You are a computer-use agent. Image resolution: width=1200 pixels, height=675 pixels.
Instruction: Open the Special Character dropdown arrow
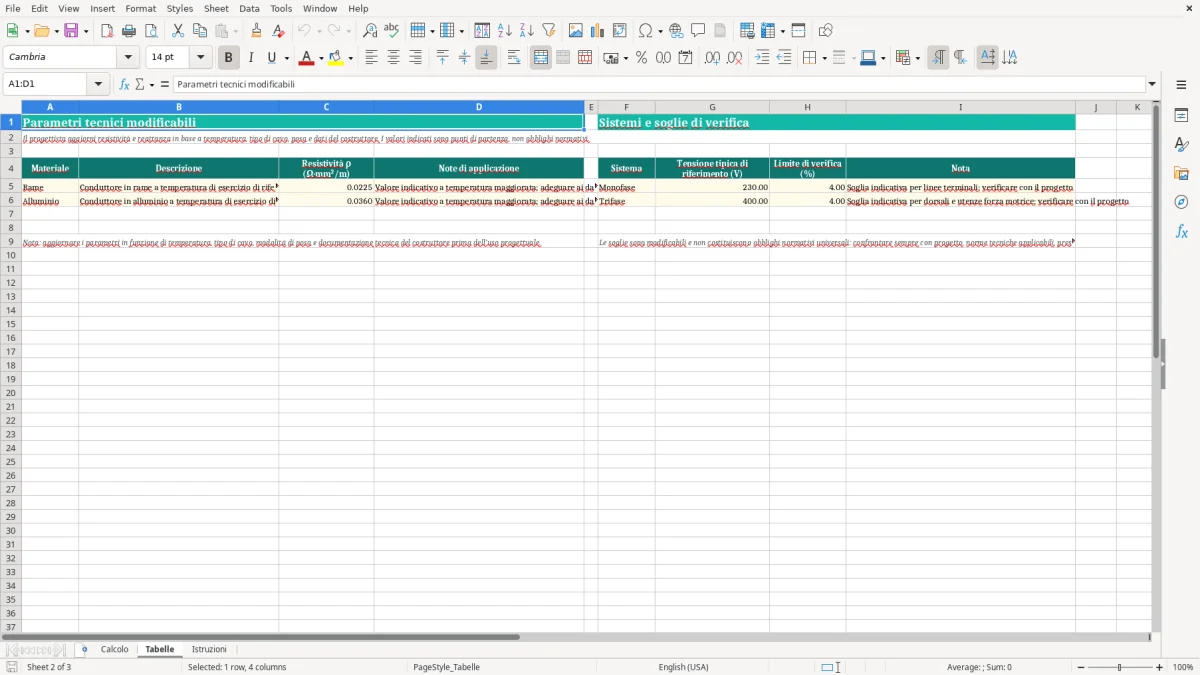661,31
